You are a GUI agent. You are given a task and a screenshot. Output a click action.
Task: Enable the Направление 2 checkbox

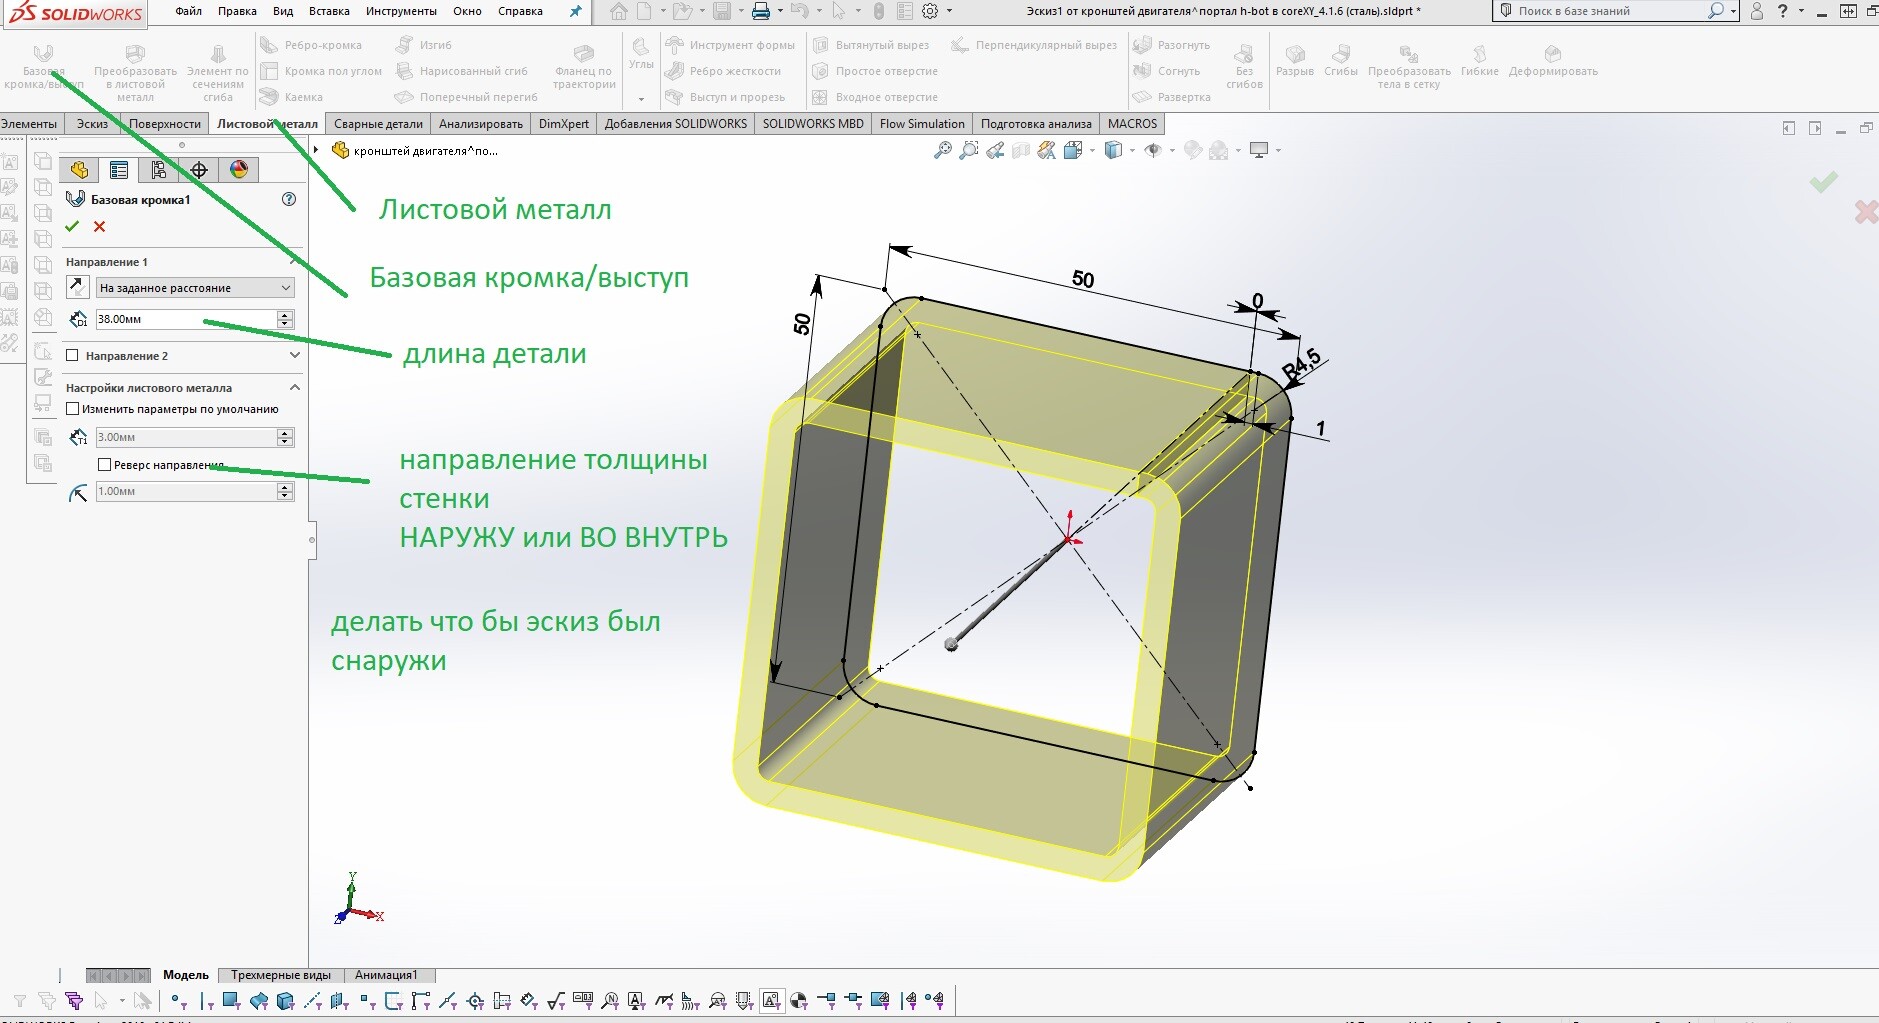click(x=72, y=356)
